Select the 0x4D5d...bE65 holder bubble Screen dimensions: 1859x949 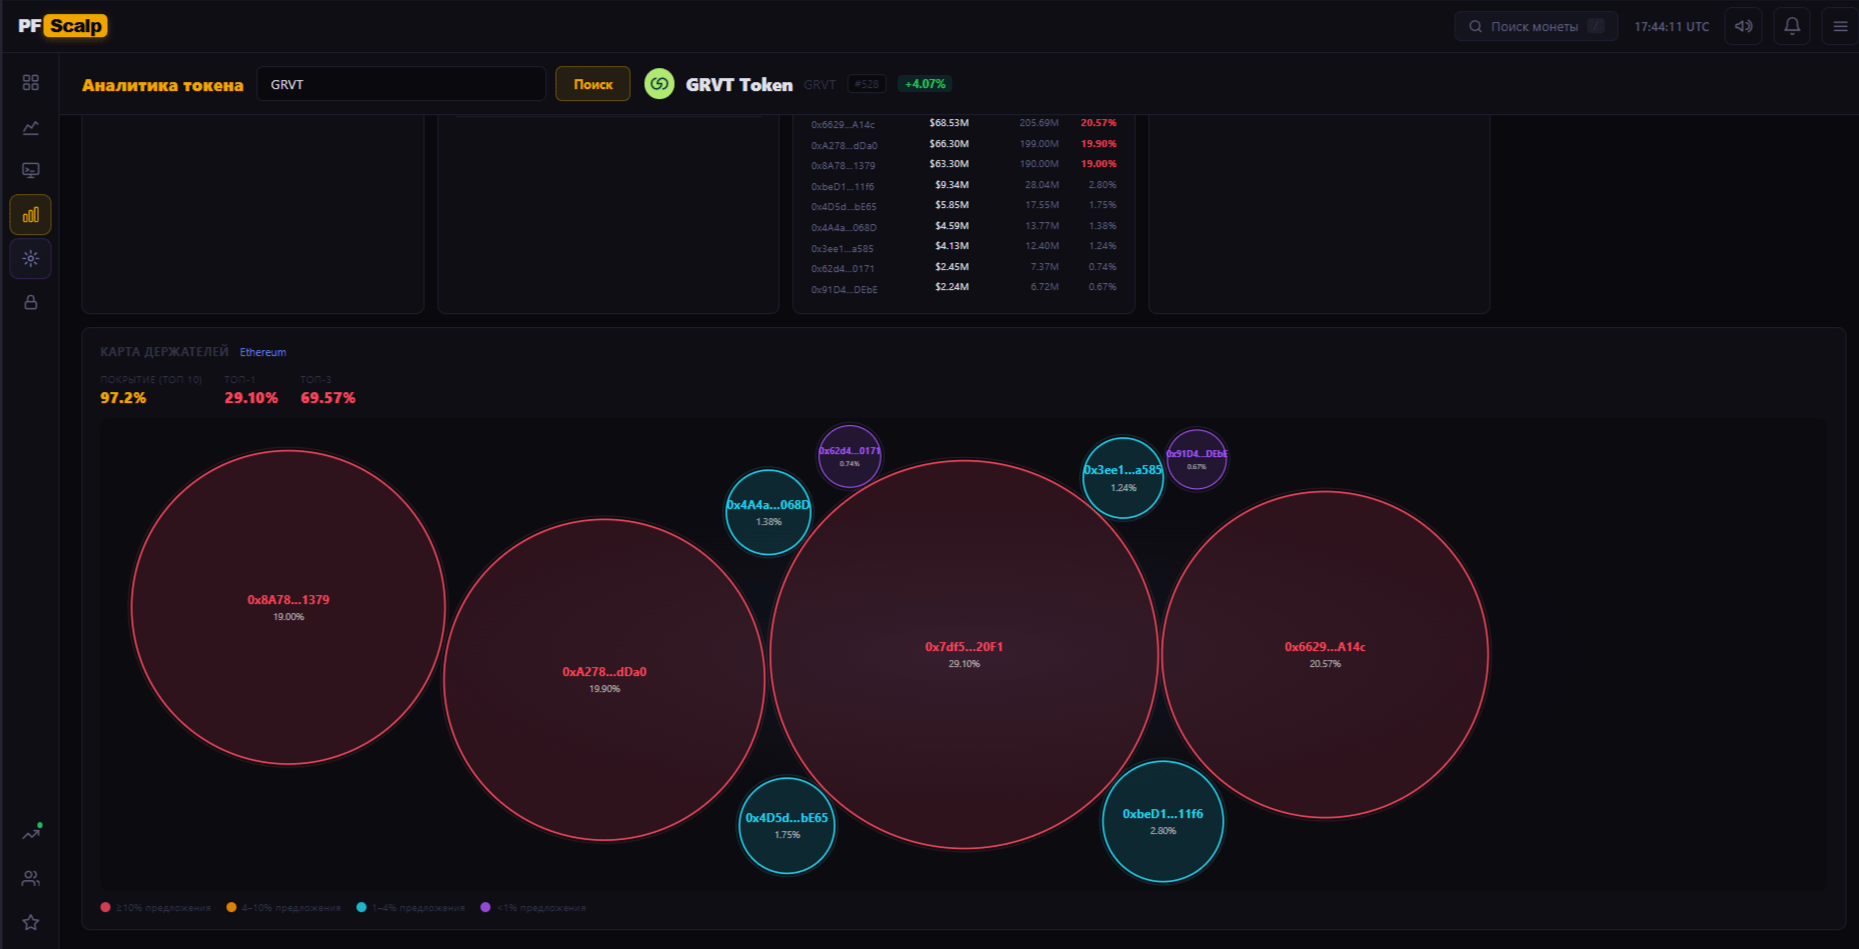pyautogui.click(x=787, y=825)
